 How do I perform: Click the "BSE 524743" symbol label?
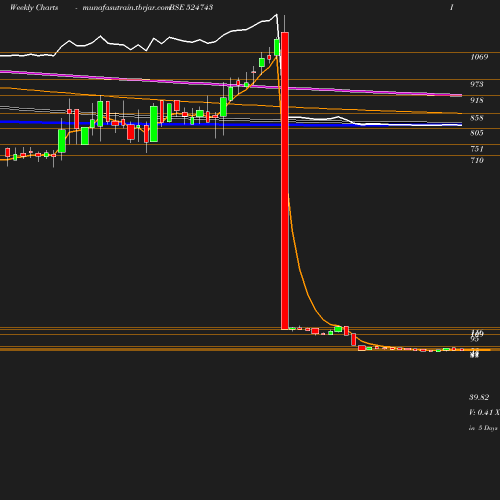191,7
